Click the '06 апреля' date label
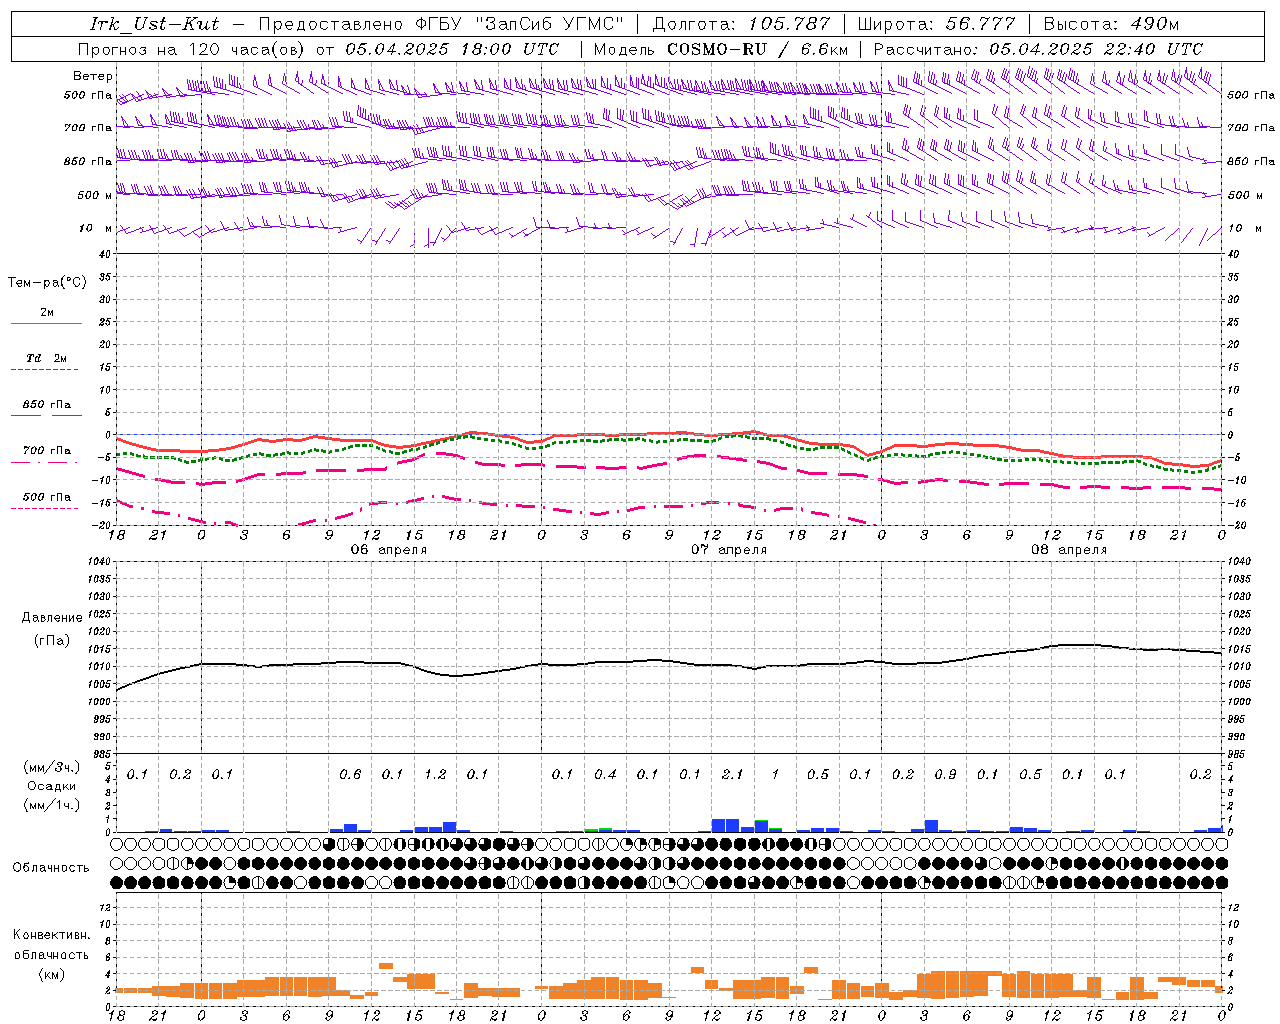 tap(389, 550)
